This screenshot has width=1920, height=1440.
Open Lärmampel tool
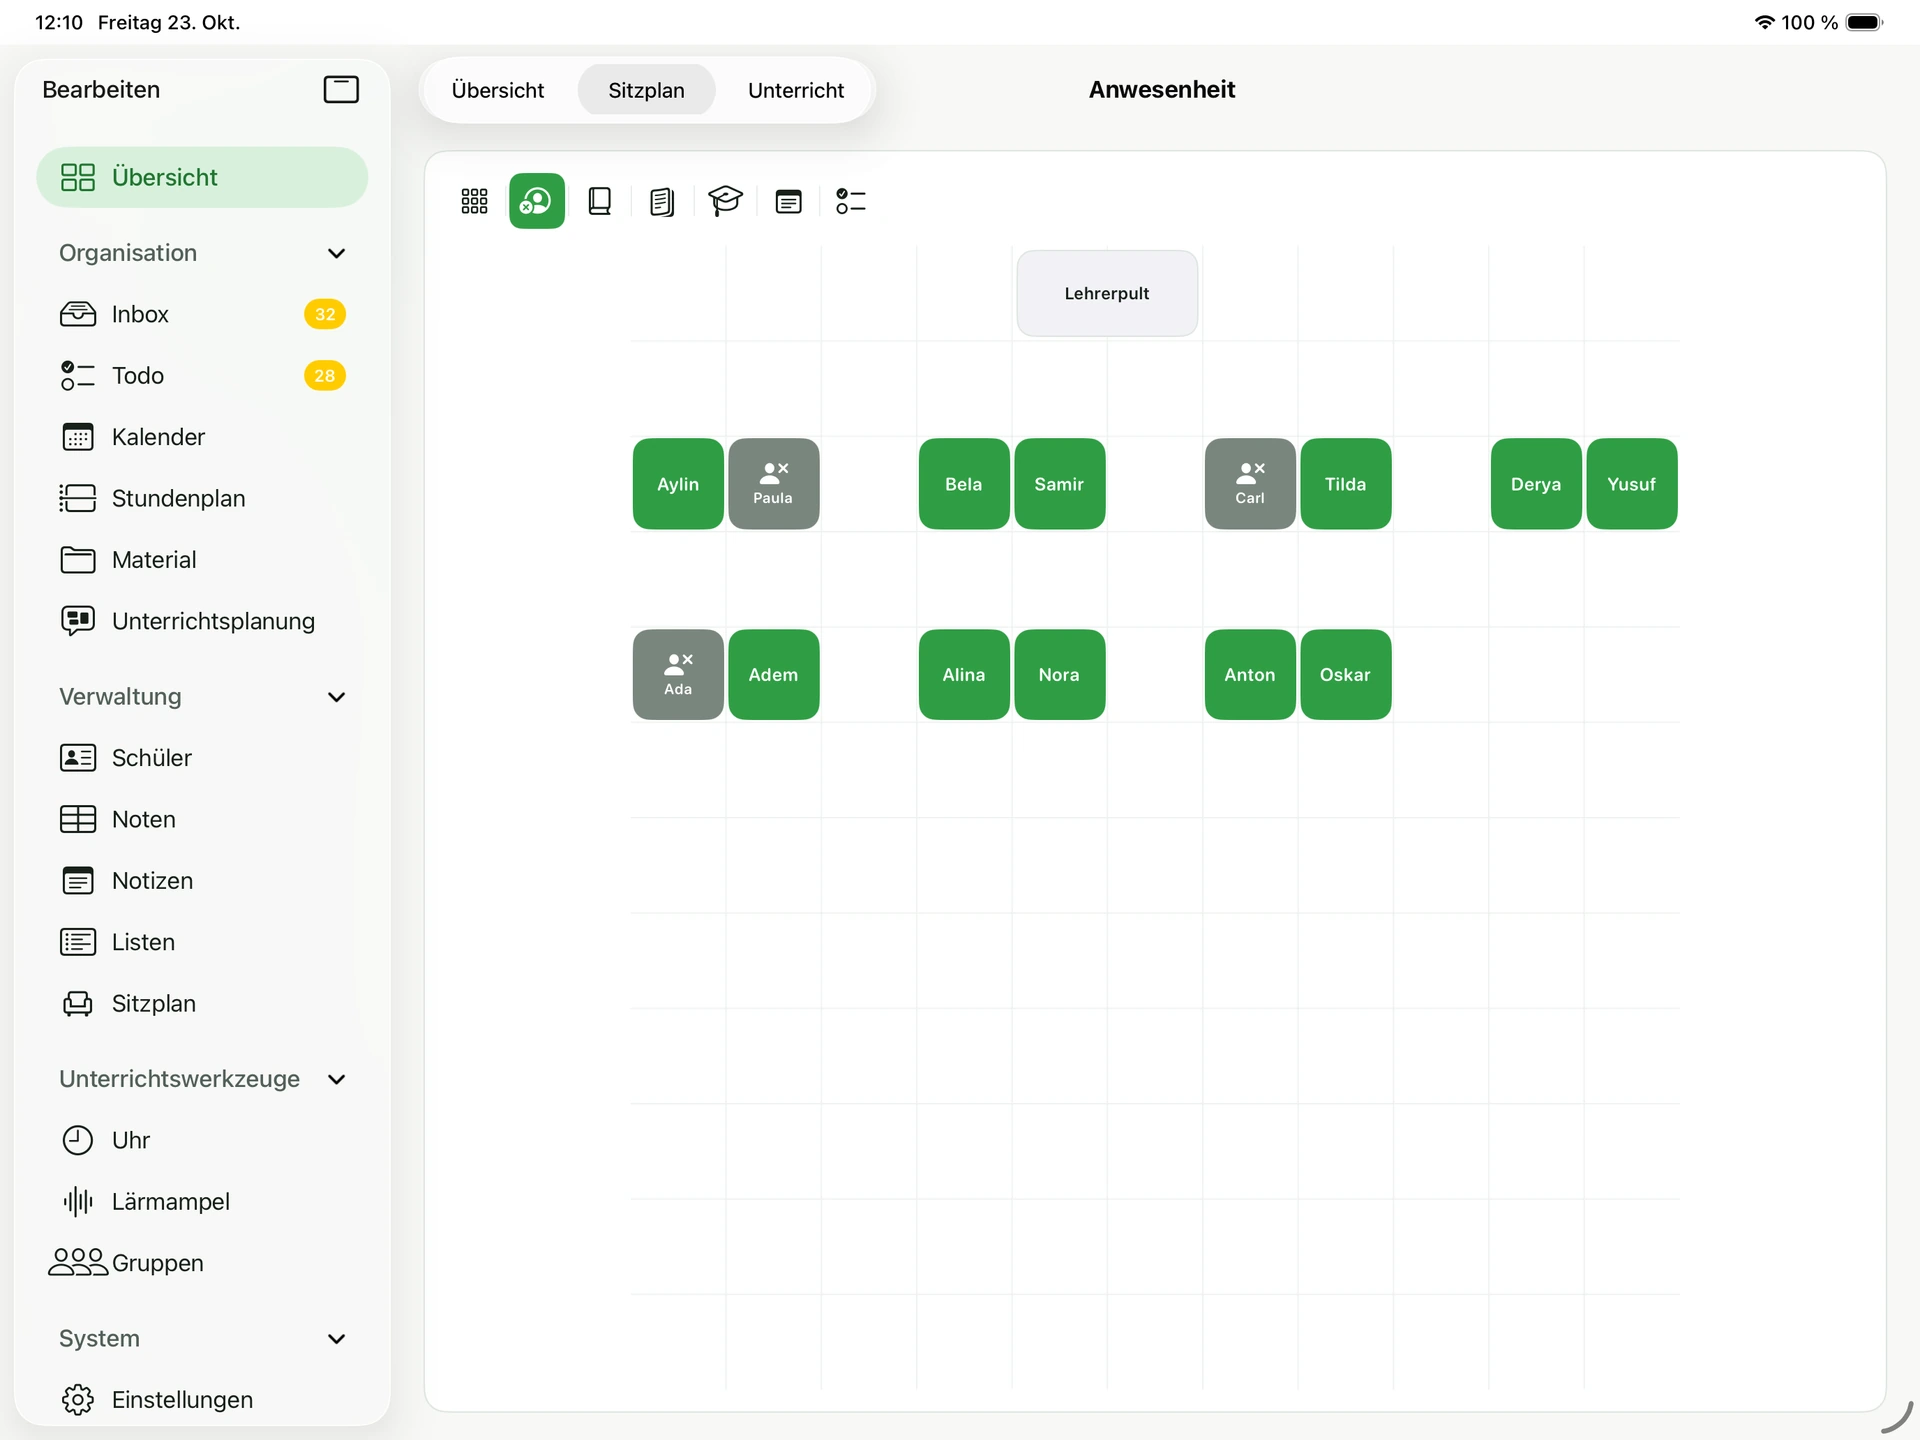[202, 1202]
